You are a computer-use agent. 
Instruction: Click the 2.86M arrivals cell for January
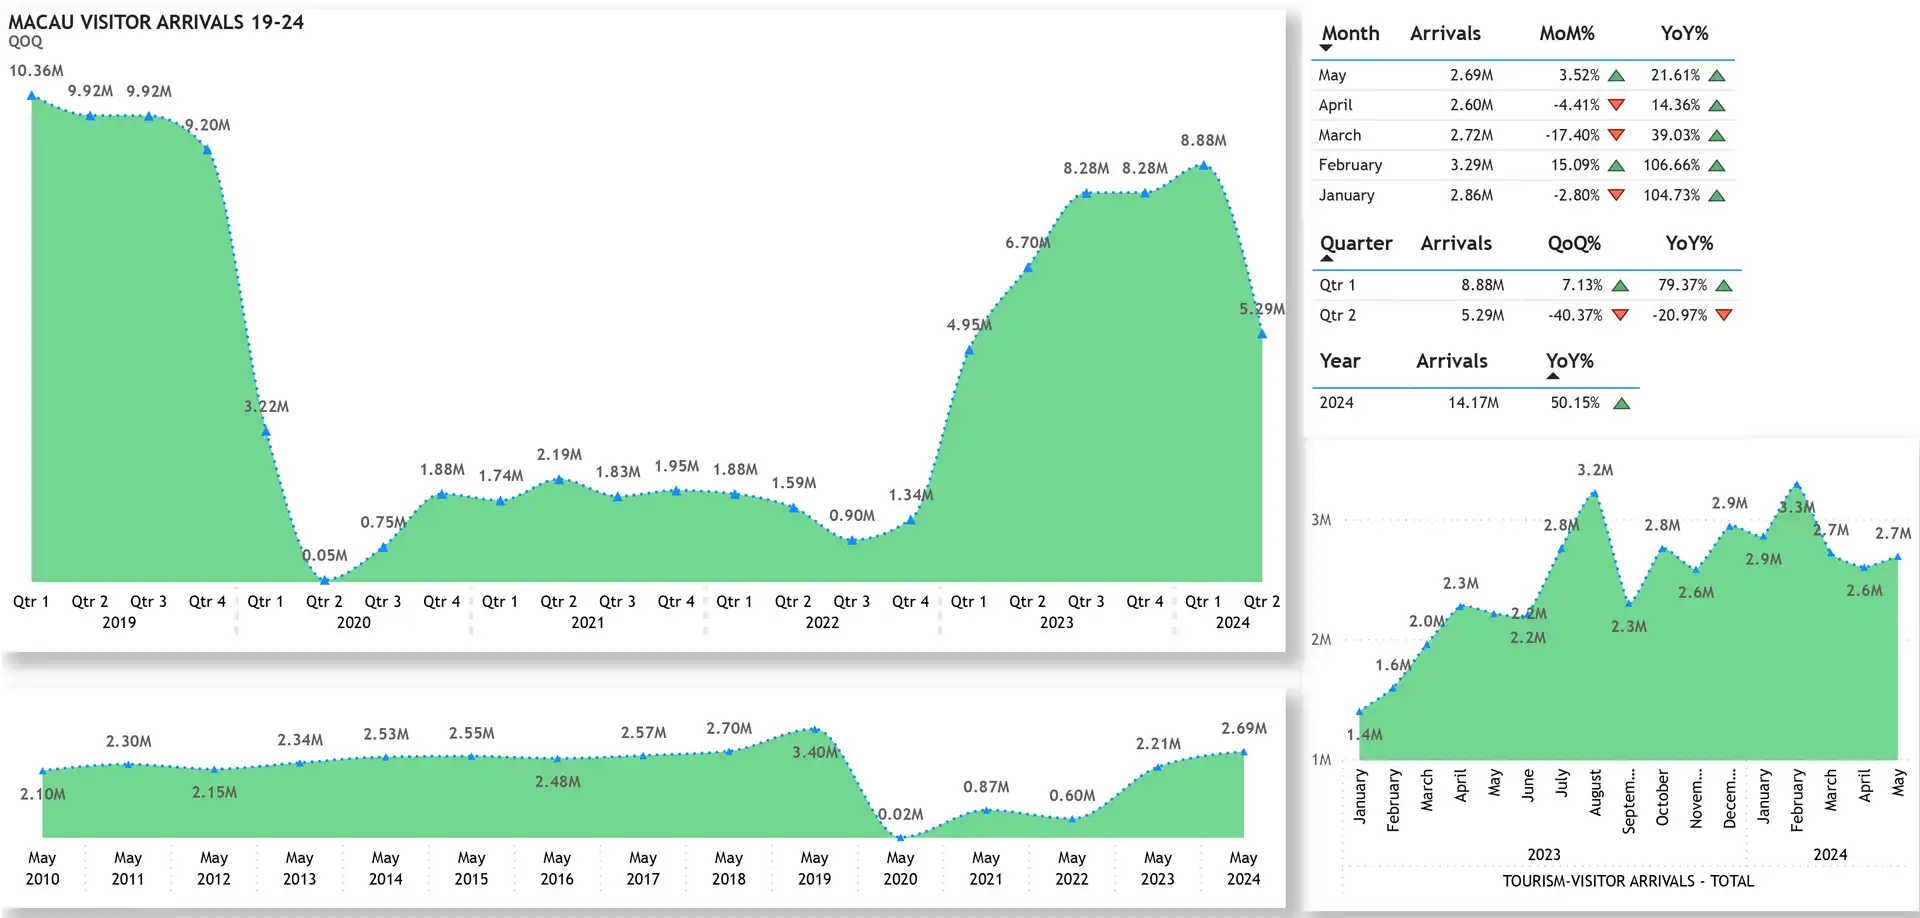pyautogui.click(x=1472, y=195)
